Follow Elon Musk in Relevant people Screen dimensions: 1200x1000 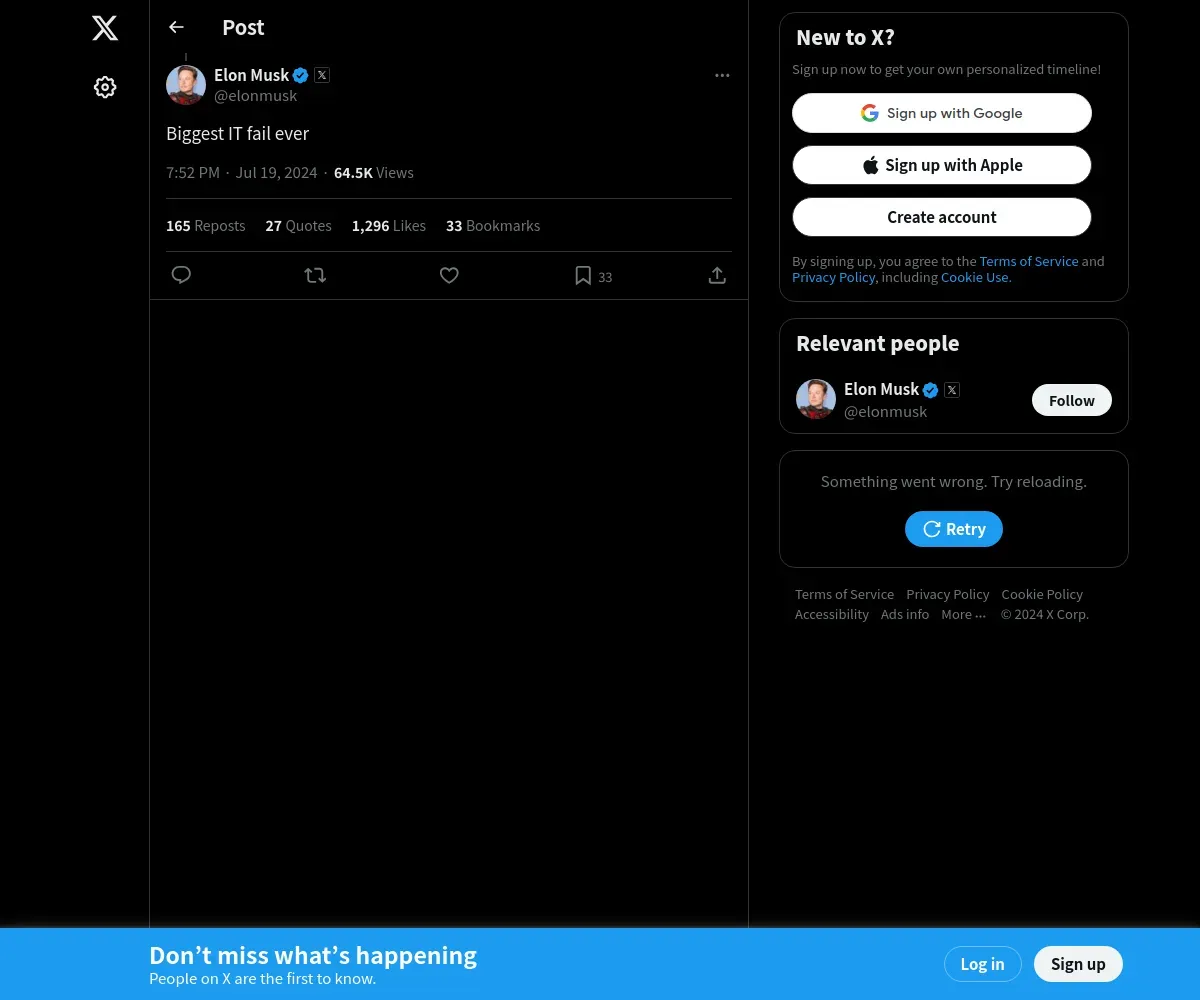point(1072,400)
